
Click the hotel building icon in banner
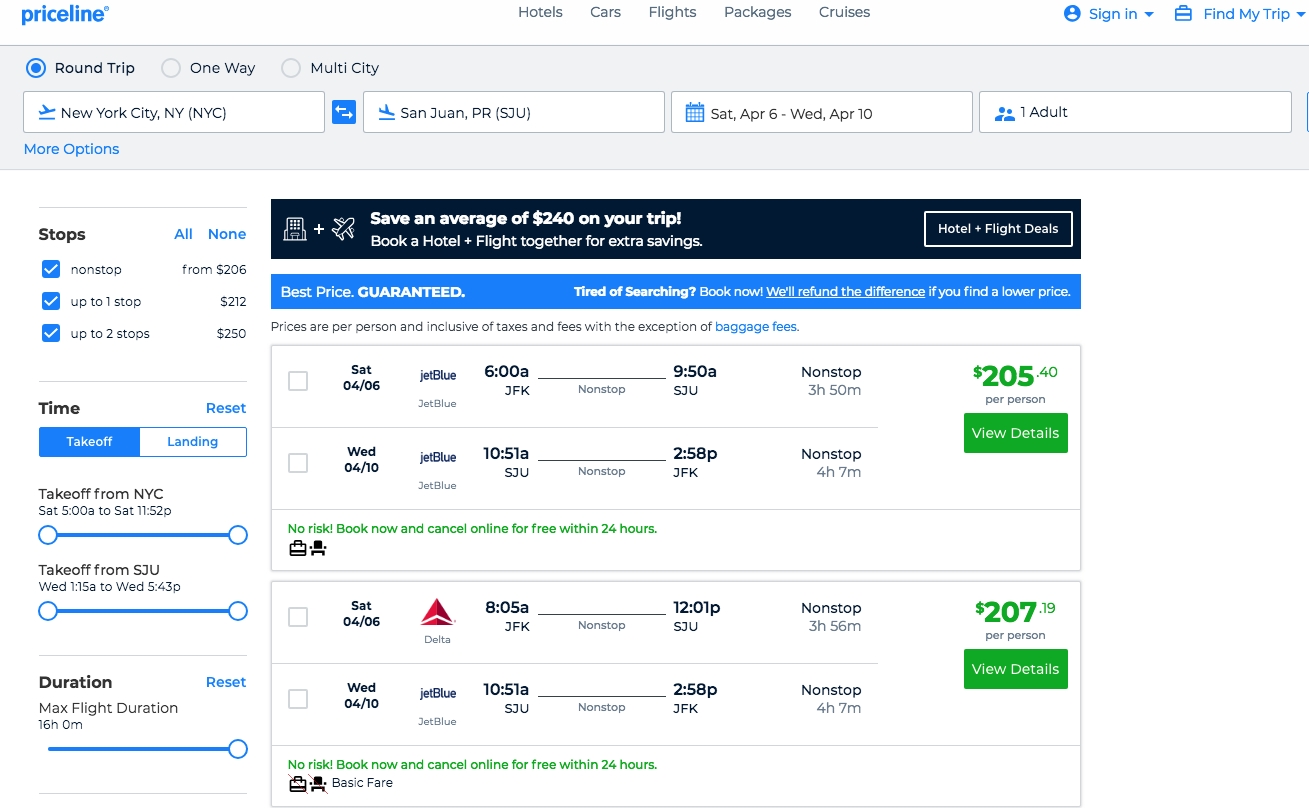coord(295,228)
